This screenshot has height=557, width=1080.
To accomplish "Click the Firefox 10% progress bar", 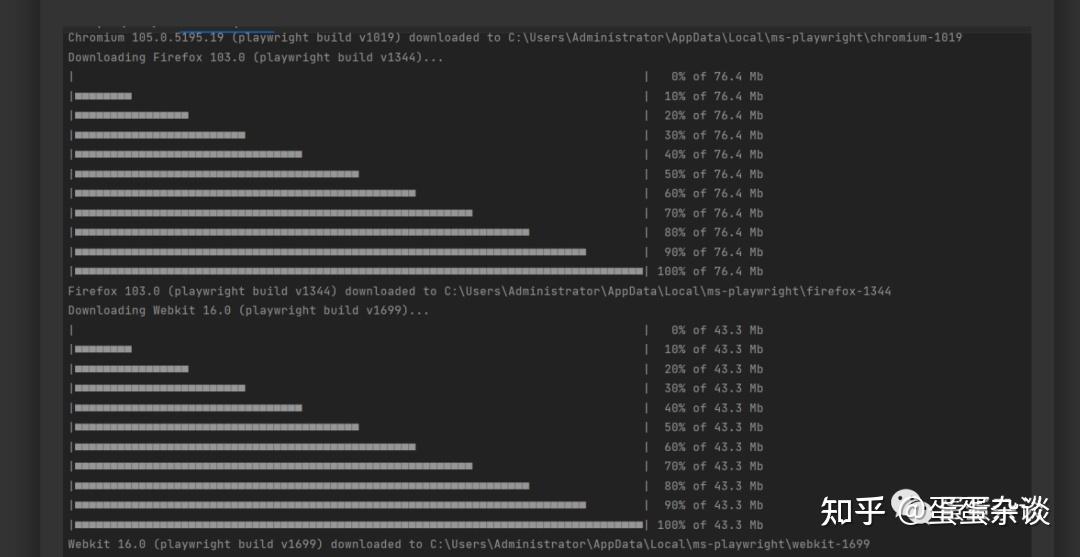I will [103, 96].
